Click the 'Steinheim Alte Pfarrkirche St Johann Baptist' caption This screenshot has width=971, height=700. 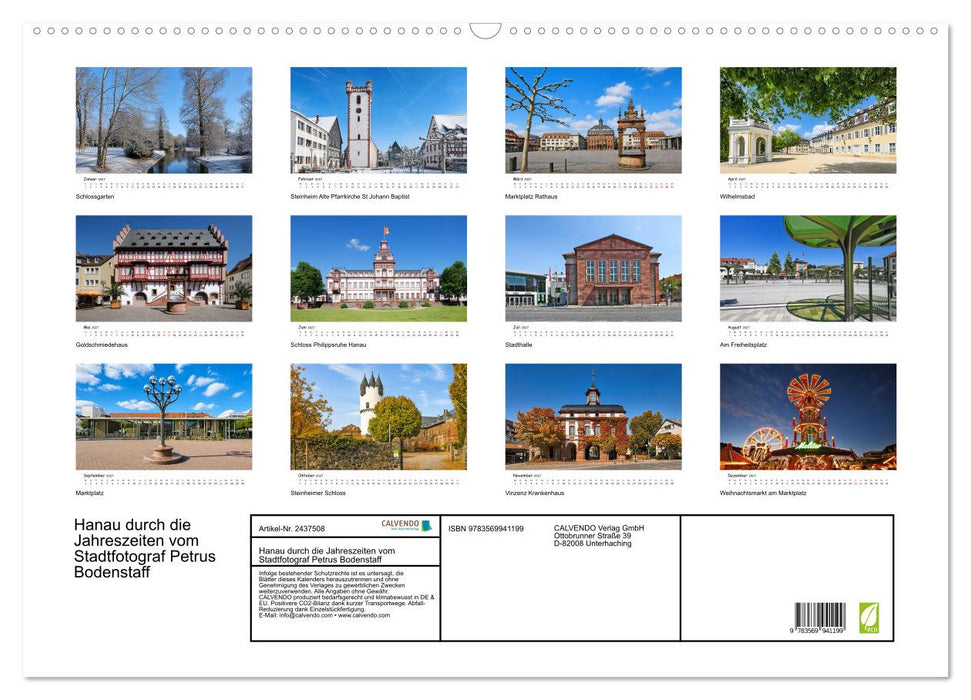click(x=350, y=196)
